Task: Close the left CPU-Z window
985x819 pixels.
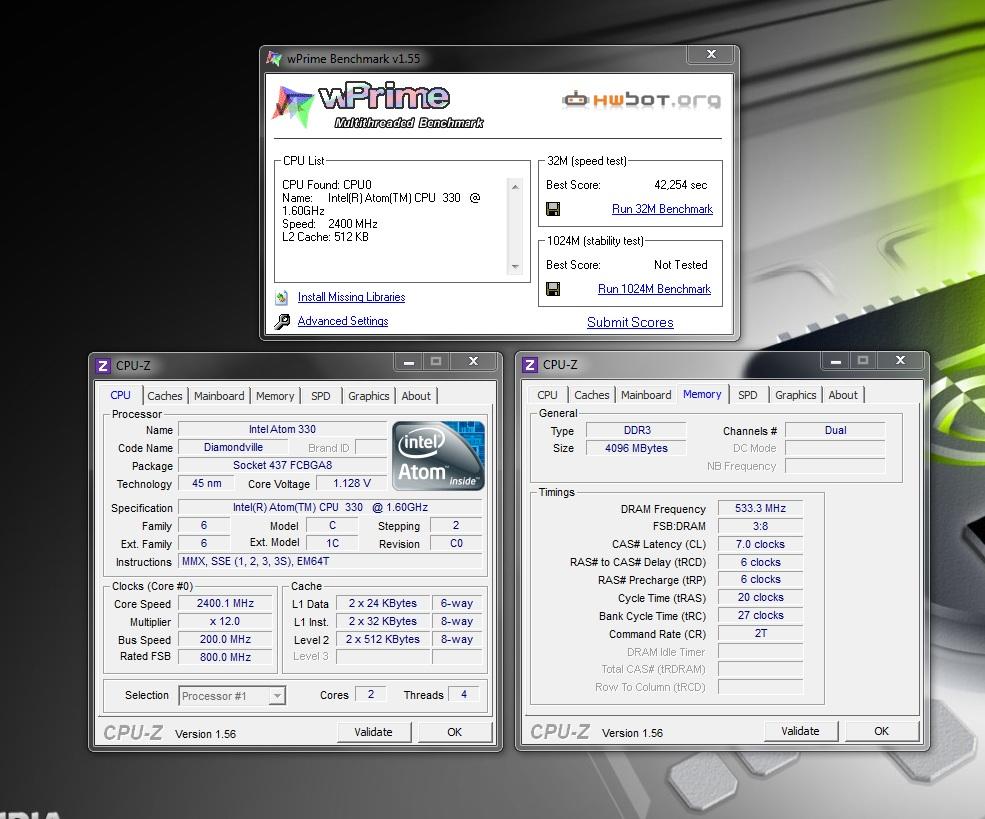Action: 474,362
